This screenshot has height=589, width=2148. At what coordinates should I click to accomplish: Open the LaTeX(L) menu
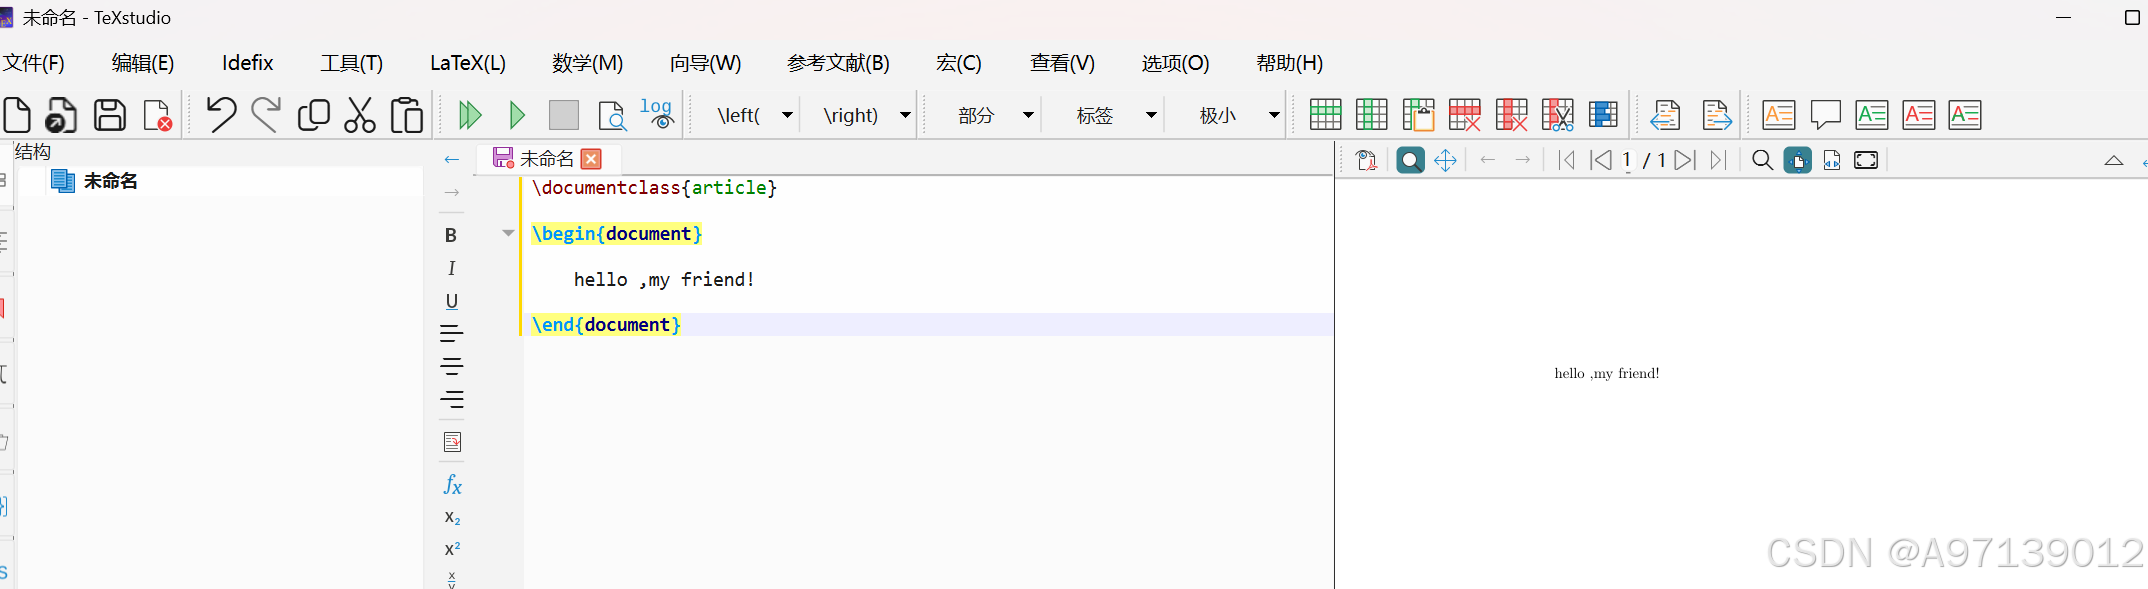[x=467, y=63]
